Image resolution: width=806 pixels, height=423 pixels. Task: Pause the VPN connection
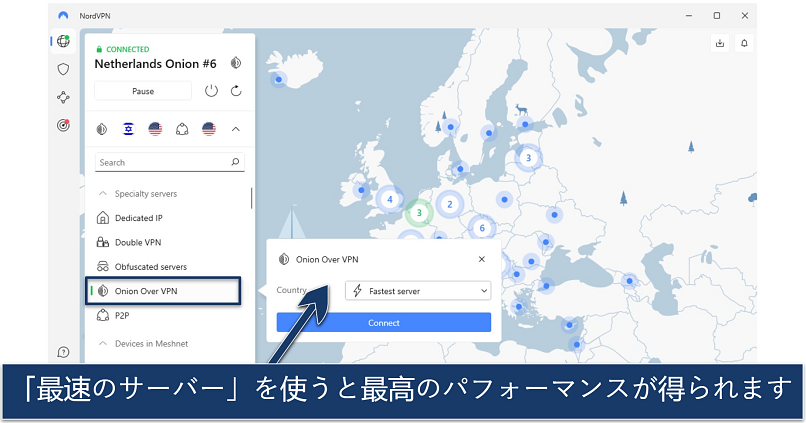(x=143, y=91)
